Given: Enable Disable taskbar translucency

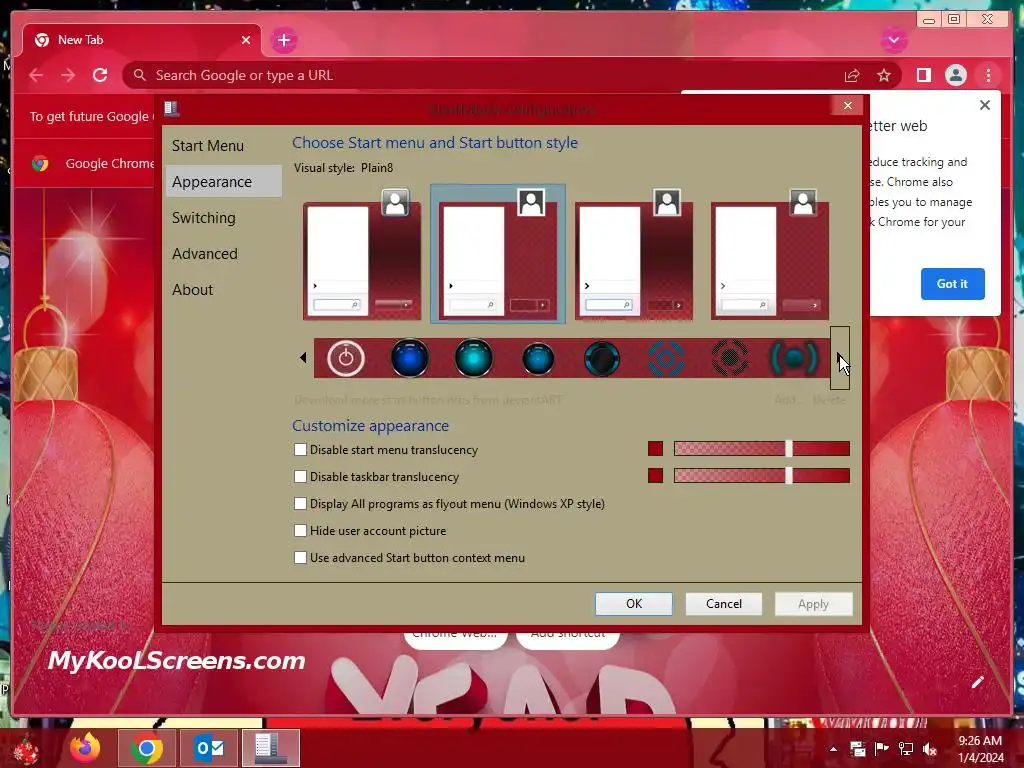Looking at the screenshot, I should [300, 477].
